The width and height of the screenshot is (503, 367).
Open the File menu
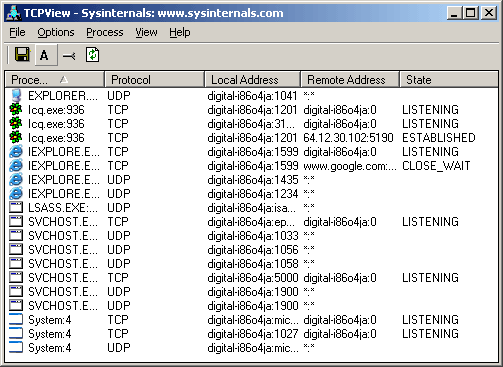[17, 32]
